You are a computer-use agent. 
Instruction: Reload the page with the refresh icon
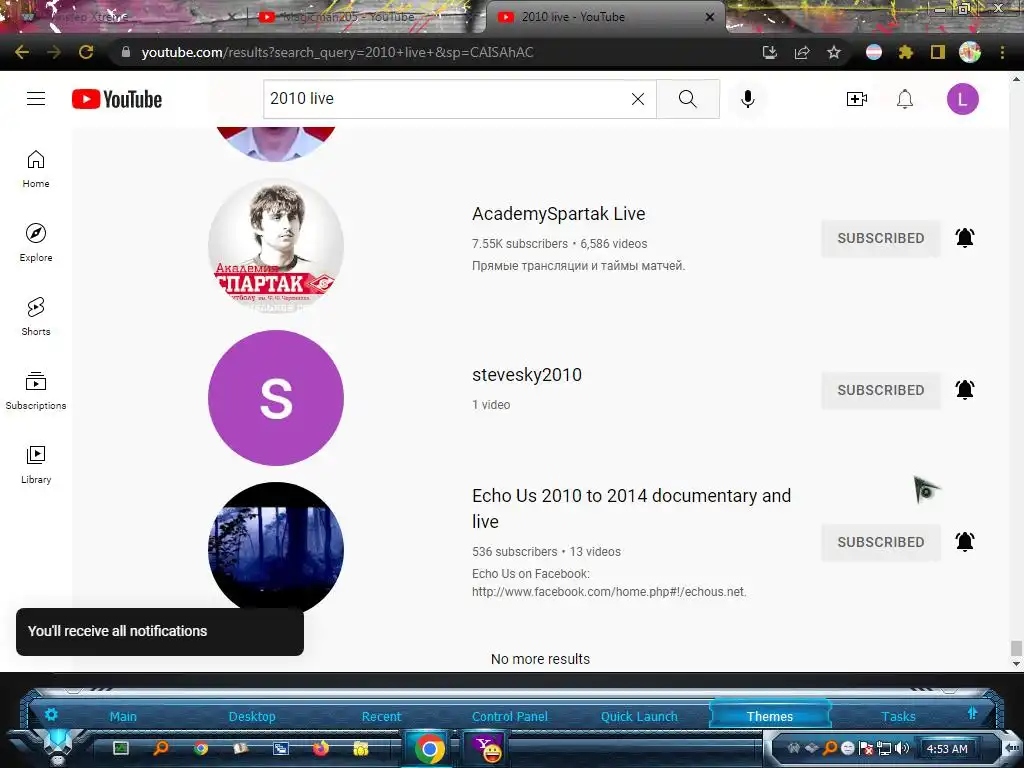(x=86, y=52)
